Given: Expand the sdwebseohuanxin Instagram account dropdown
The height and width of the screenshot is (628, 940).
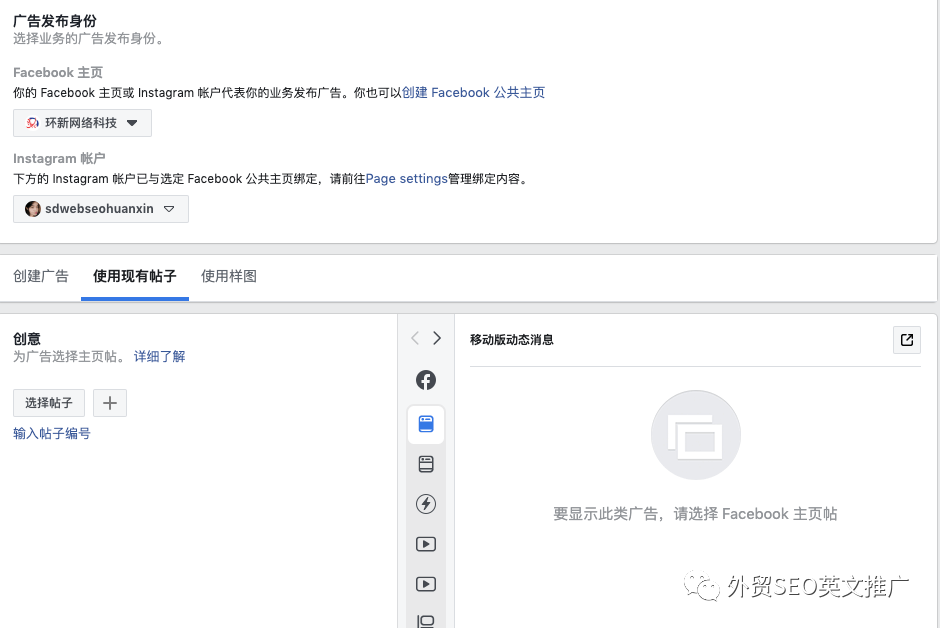Looking at the screenshot, I should click(x=170, y=209).
